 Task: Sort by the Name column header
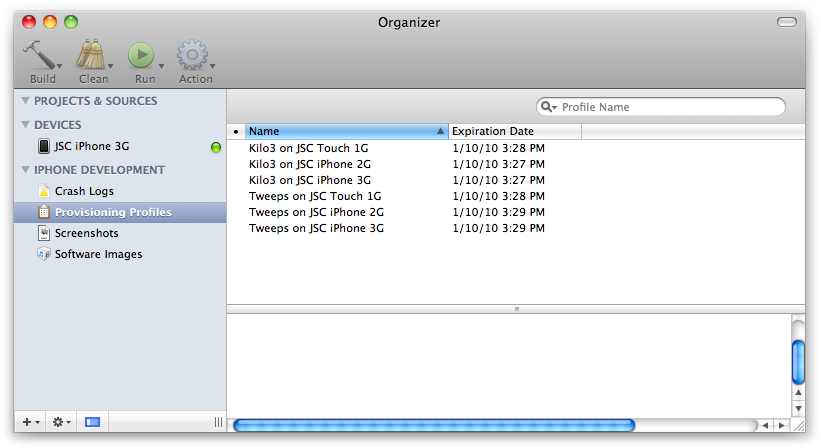340,131
